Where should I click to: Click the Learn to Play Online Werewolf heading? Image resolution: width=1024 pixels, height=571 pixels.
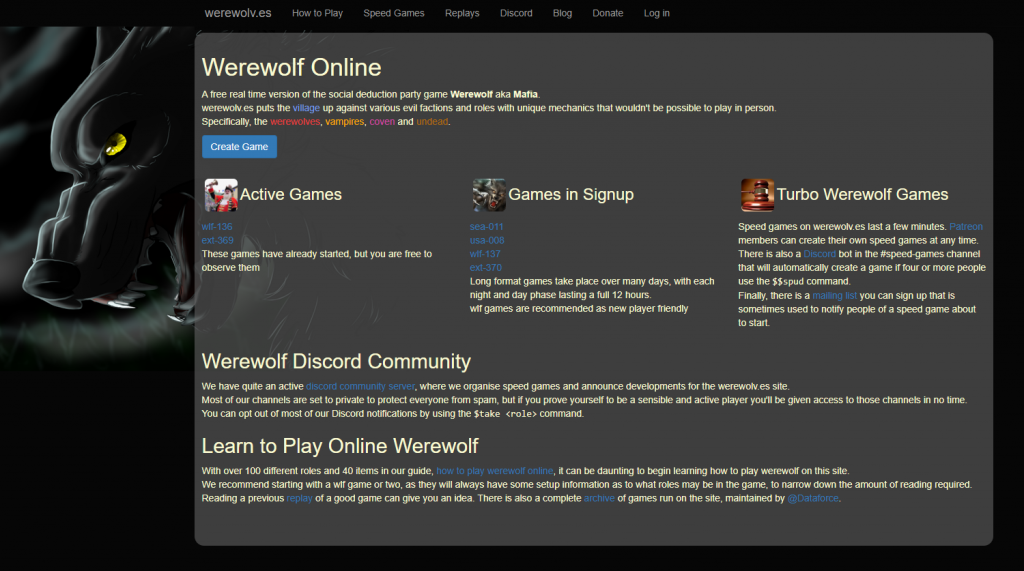point(340,446)
